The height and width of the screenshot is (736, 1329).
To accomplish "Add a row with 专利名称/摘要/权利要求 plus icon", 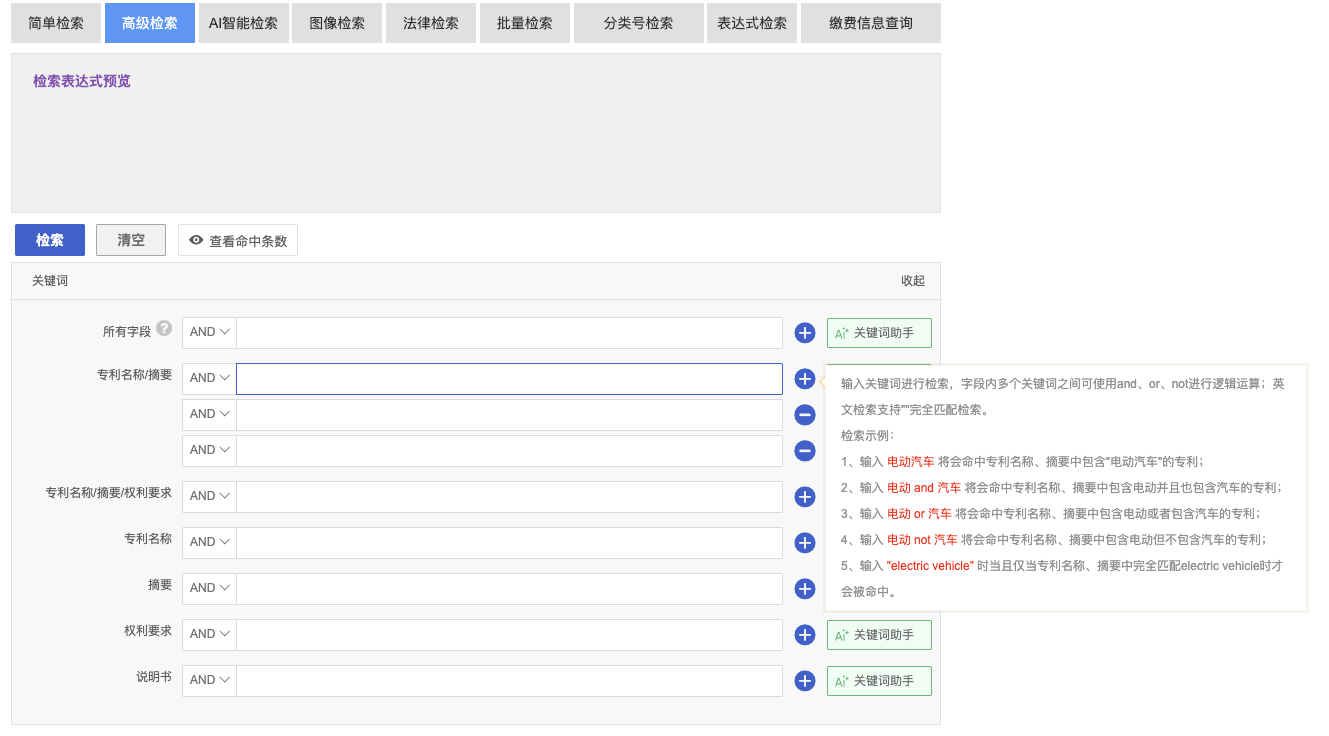I will [805, 497].
